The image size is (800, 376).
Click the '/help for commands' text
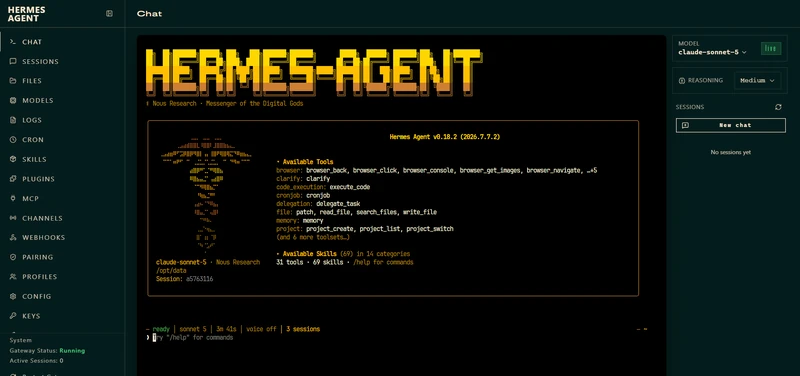tap(383, 262)
